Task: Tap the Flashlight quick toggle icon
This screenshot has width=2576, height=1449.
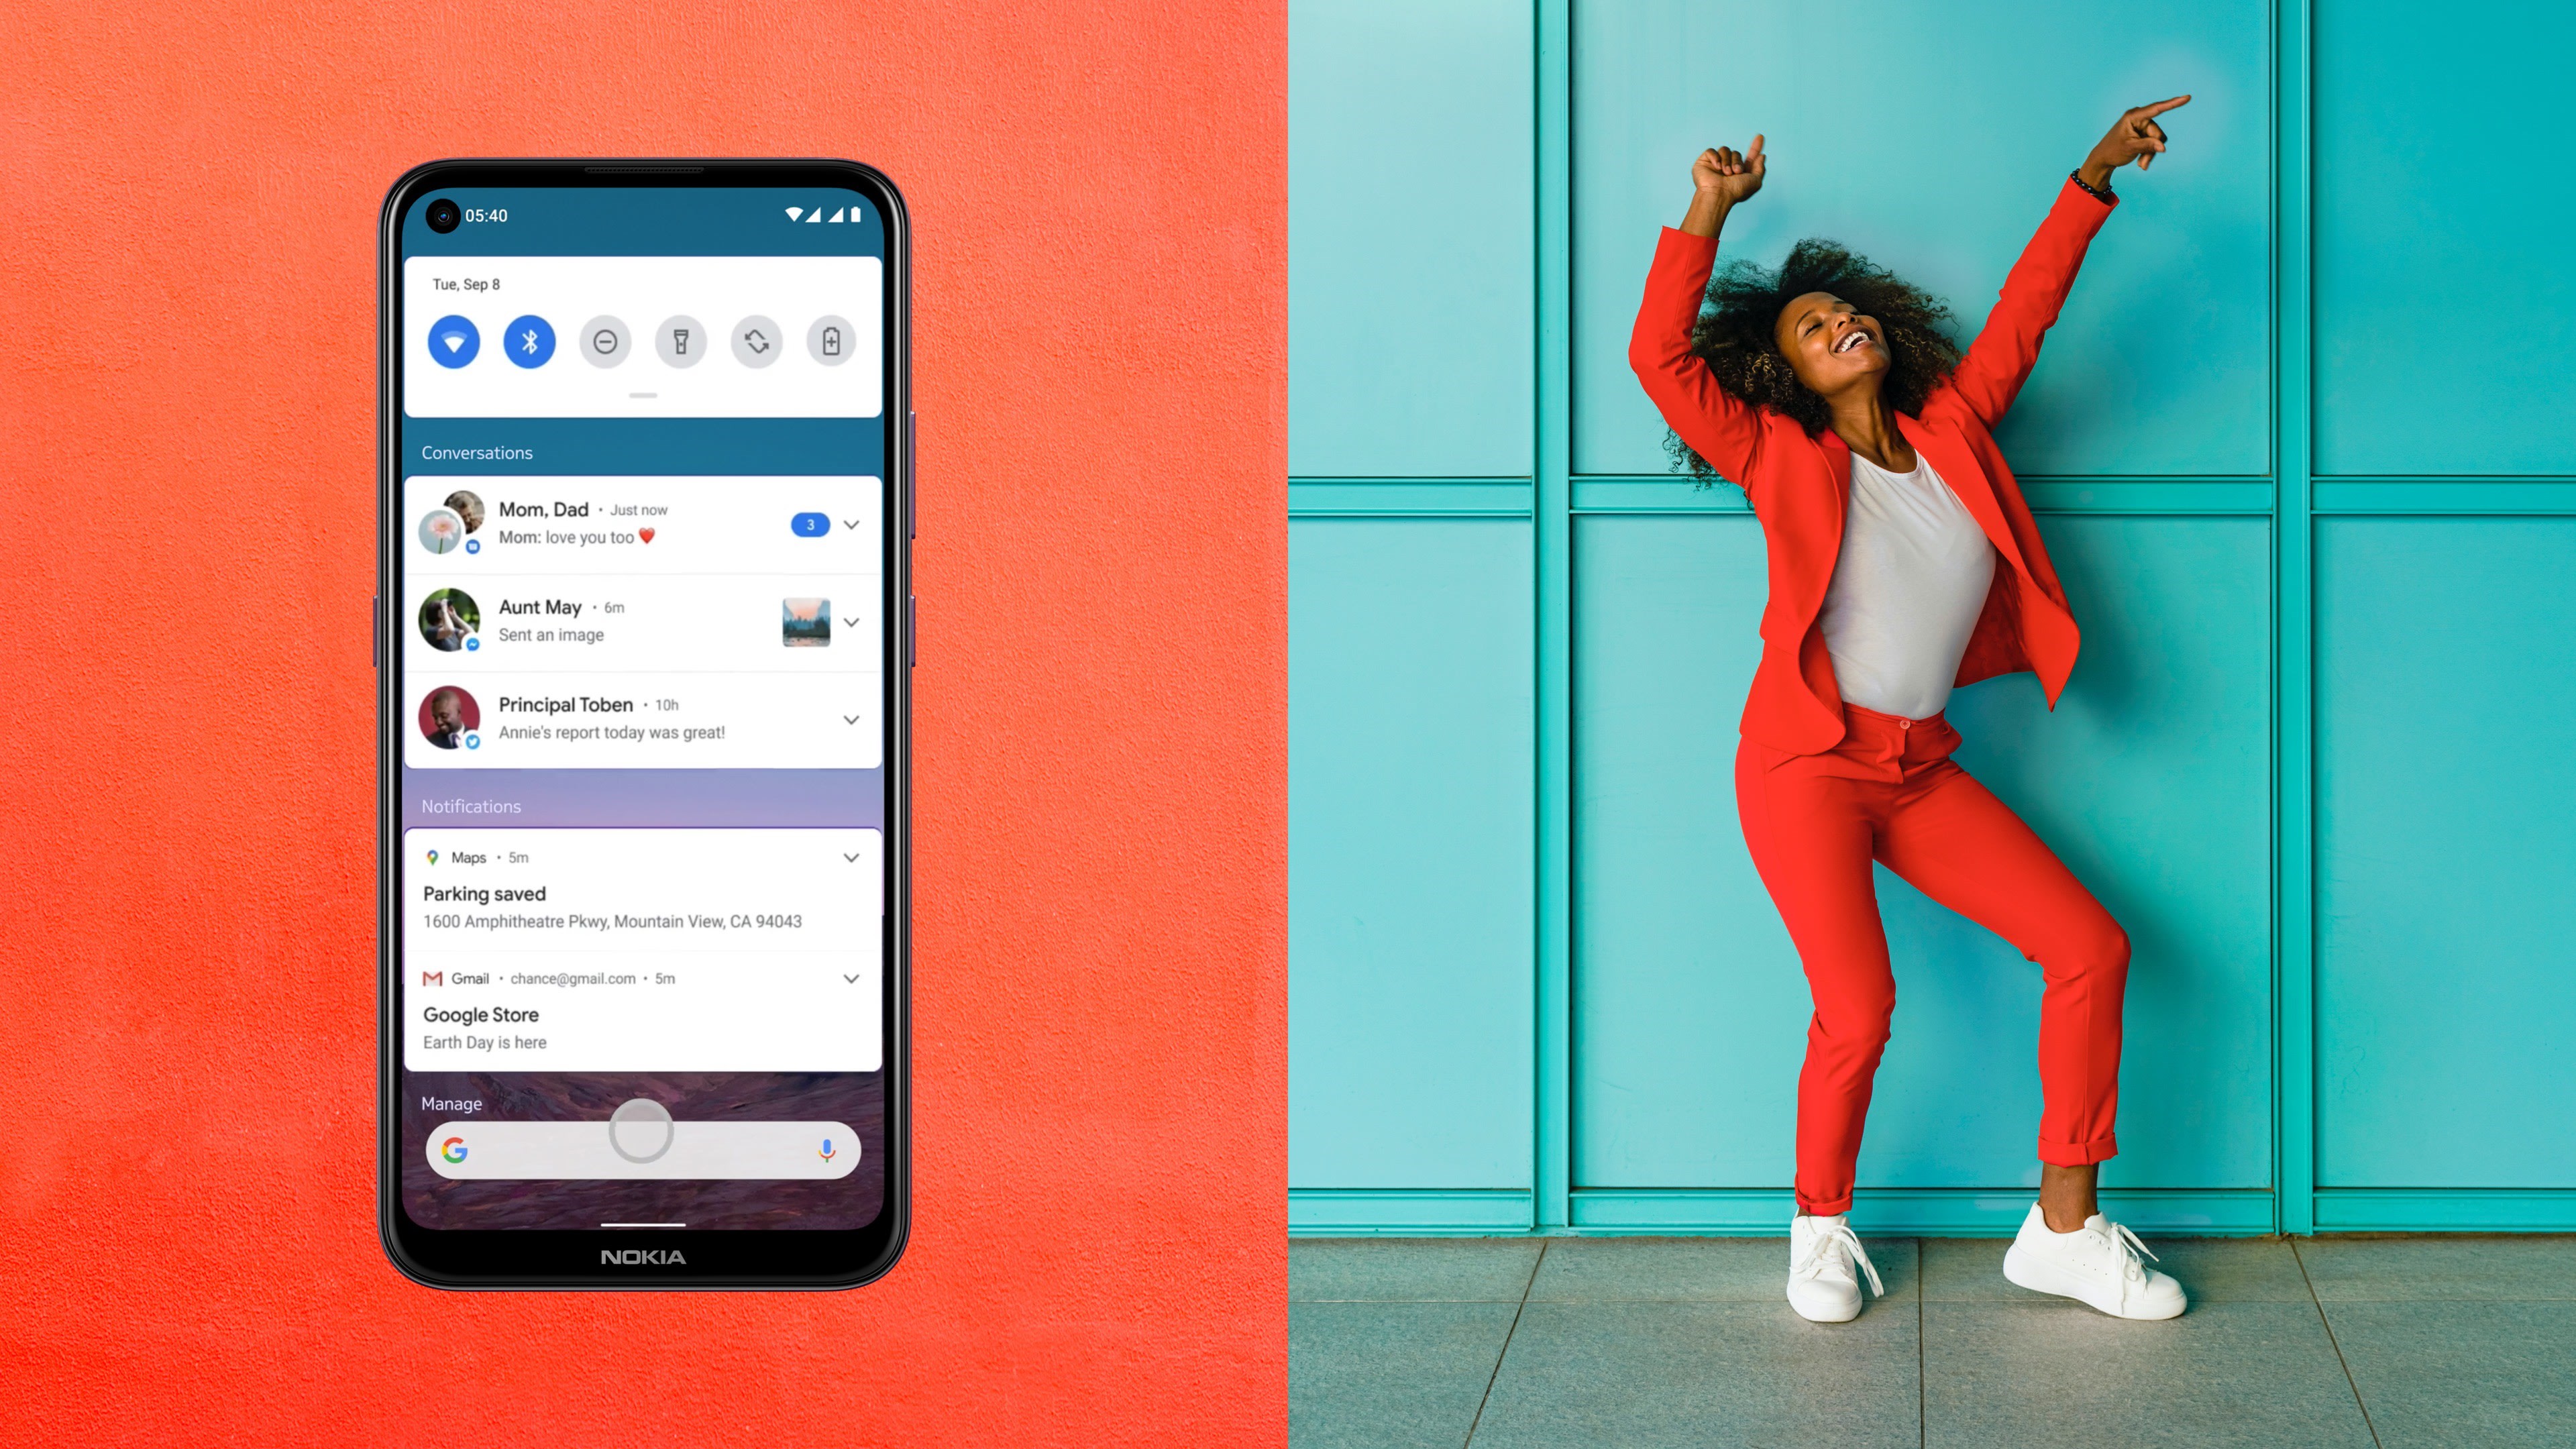Action: click(680, 341)
